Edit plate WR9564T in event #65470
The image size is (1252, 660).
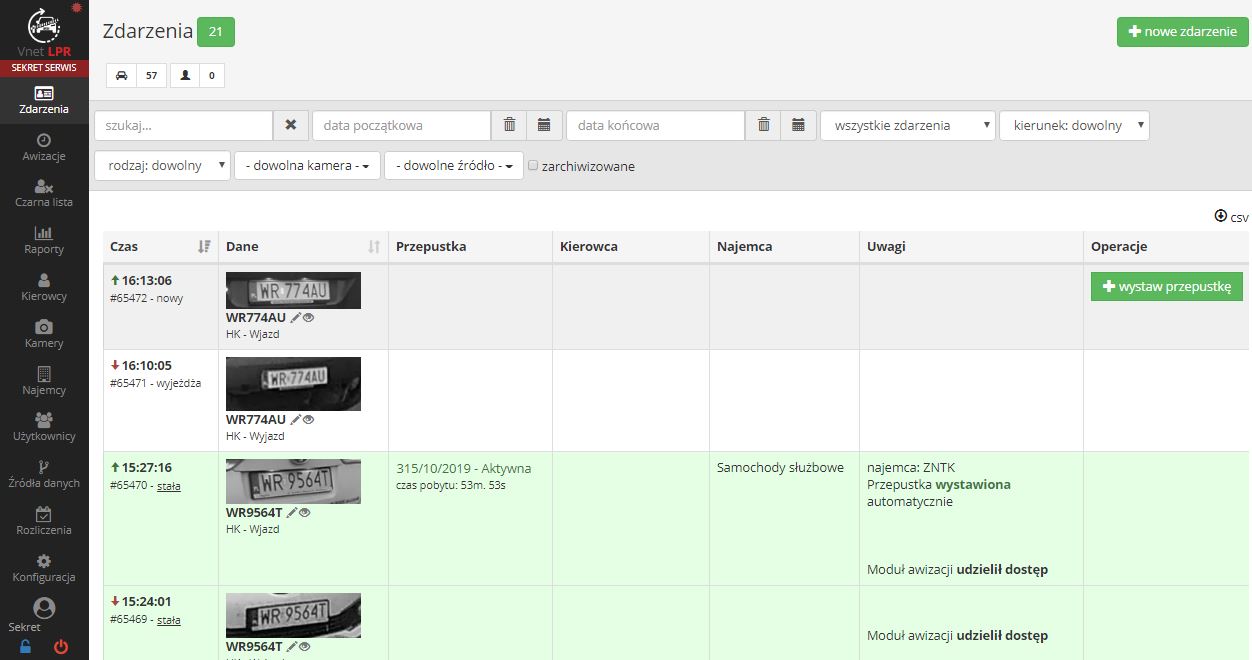[291, 512]
